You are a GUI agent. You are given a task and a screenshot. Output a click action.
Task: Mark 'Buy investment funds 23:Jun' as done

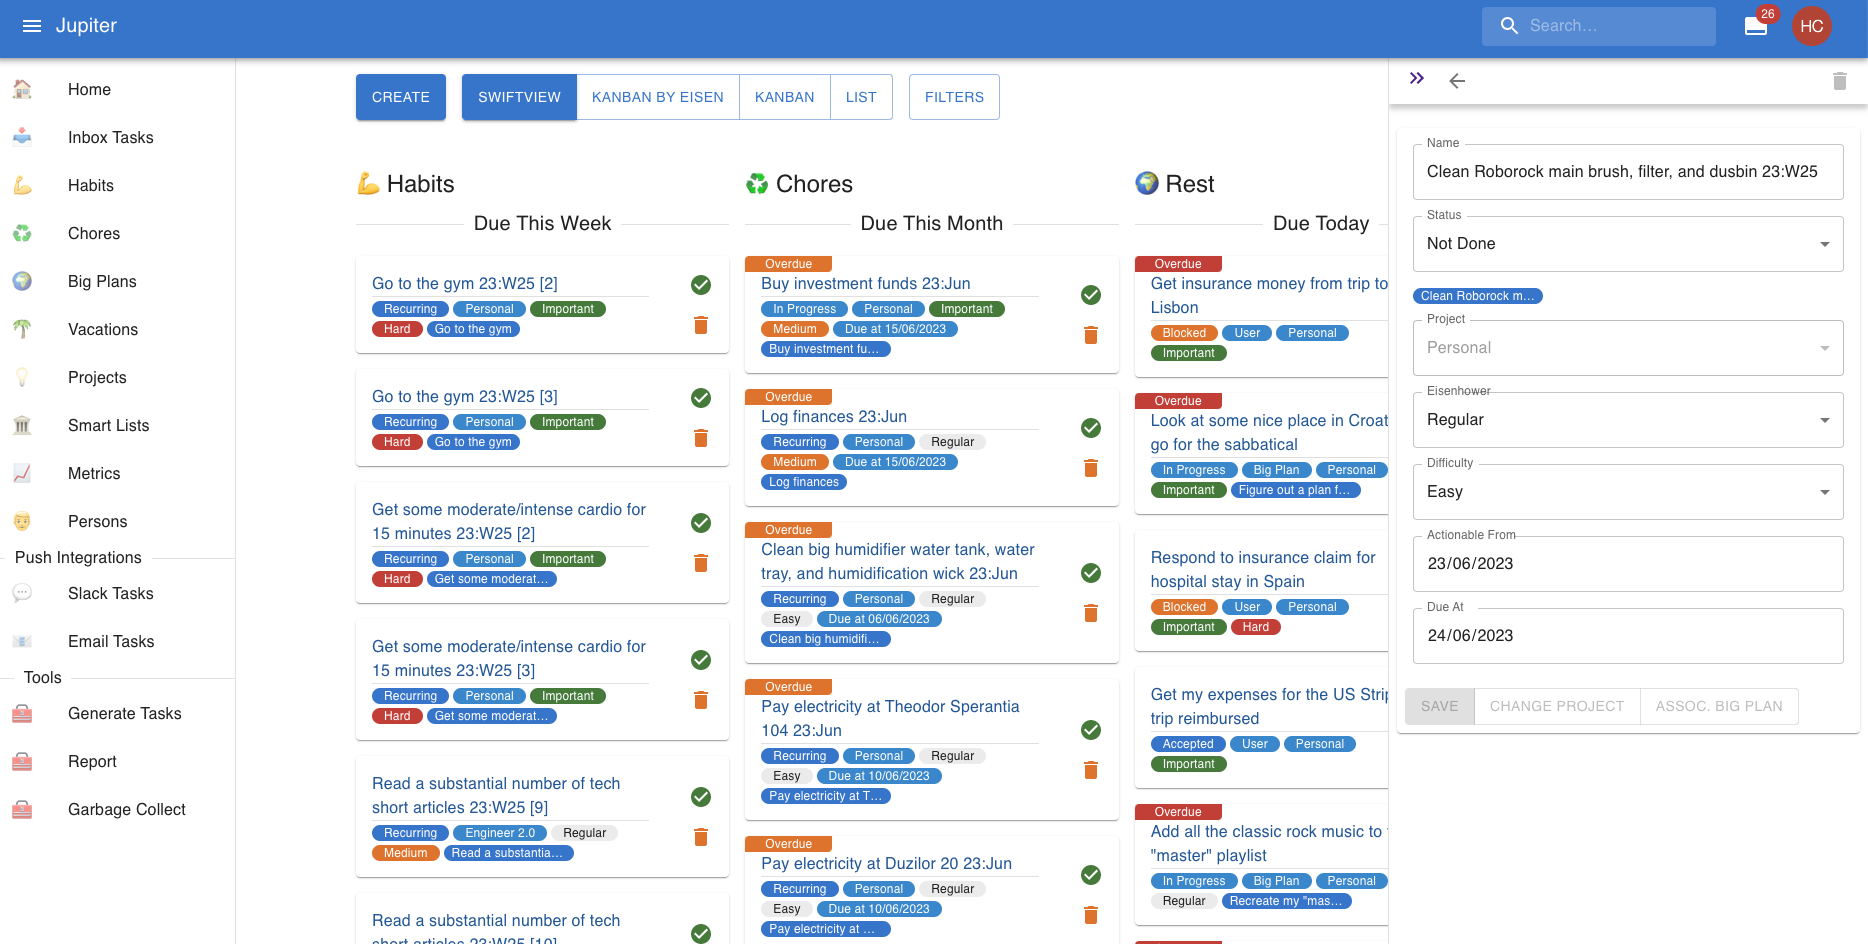point(1090,295)
